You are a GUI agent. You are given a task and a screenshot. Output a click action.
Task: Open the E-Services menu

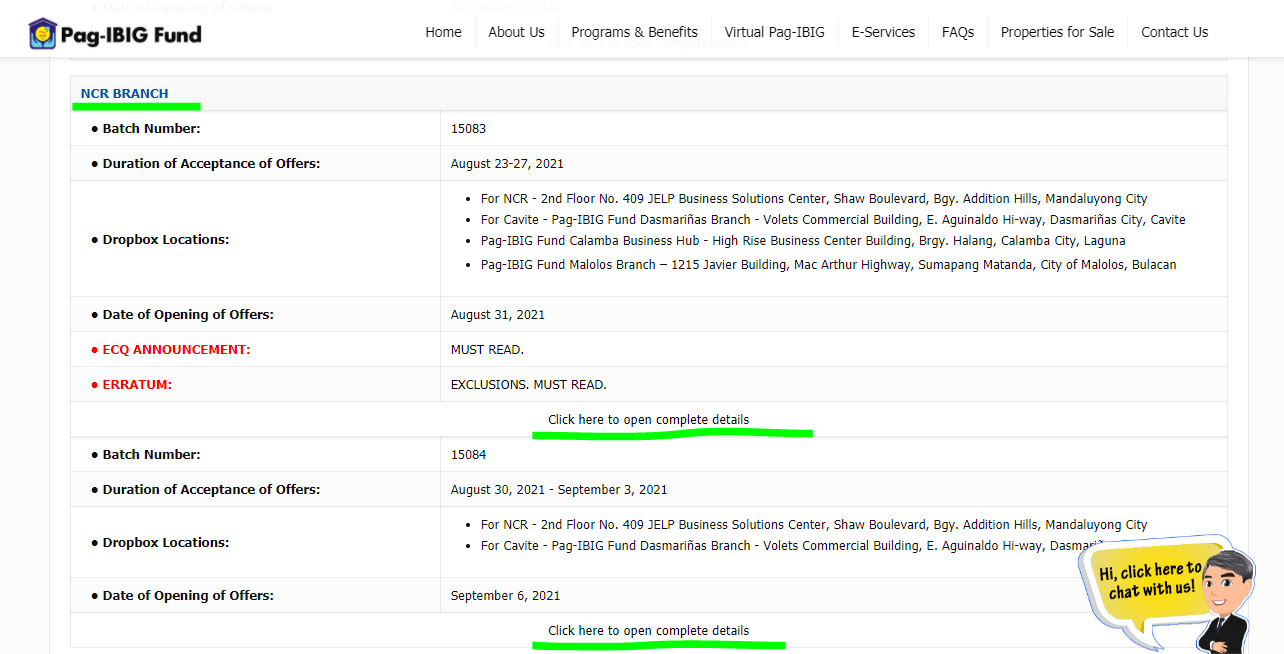point(883,32)
